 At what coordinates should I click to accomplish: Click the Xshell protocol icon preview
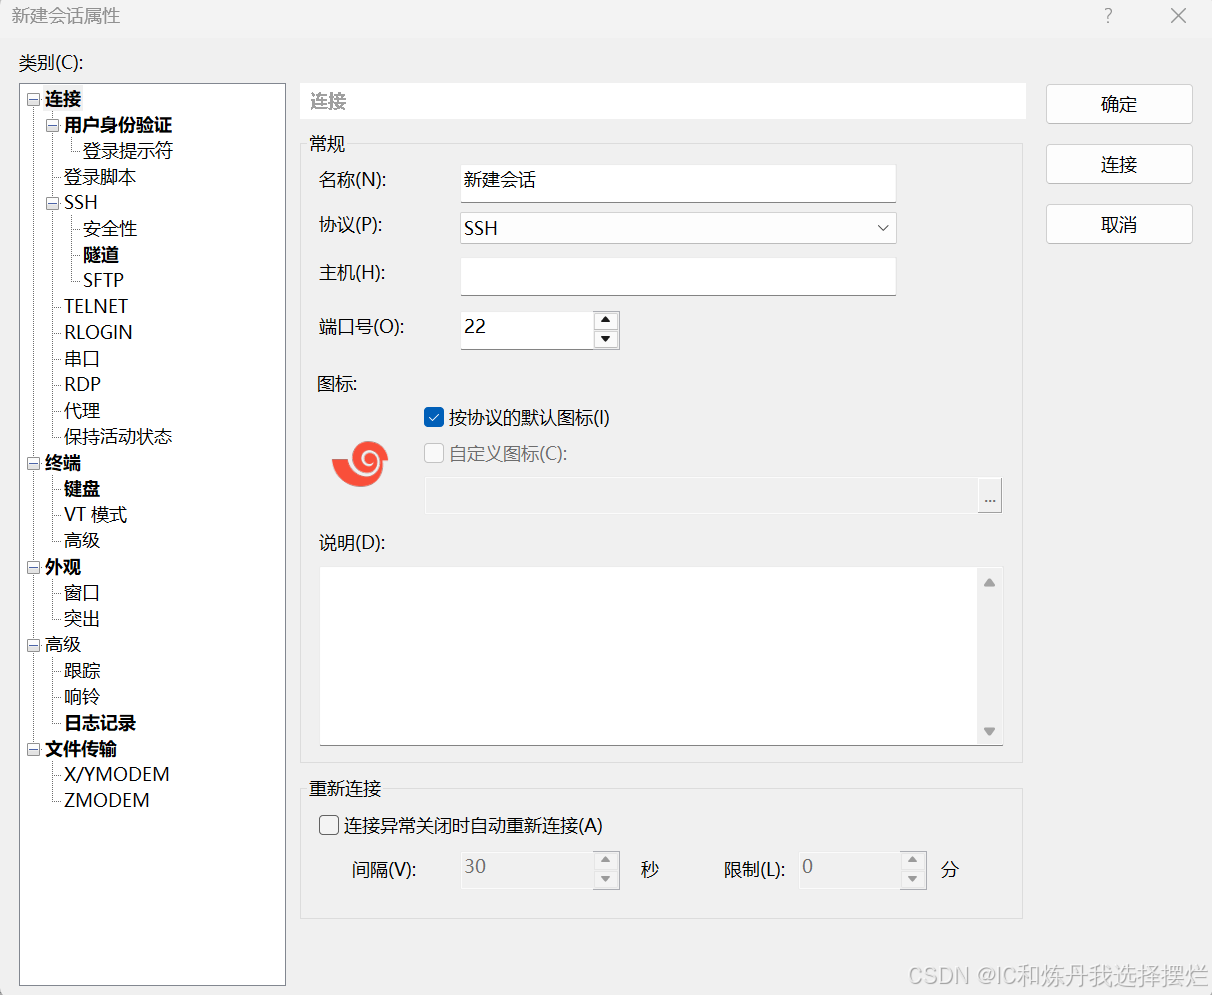tap(359, 463)
